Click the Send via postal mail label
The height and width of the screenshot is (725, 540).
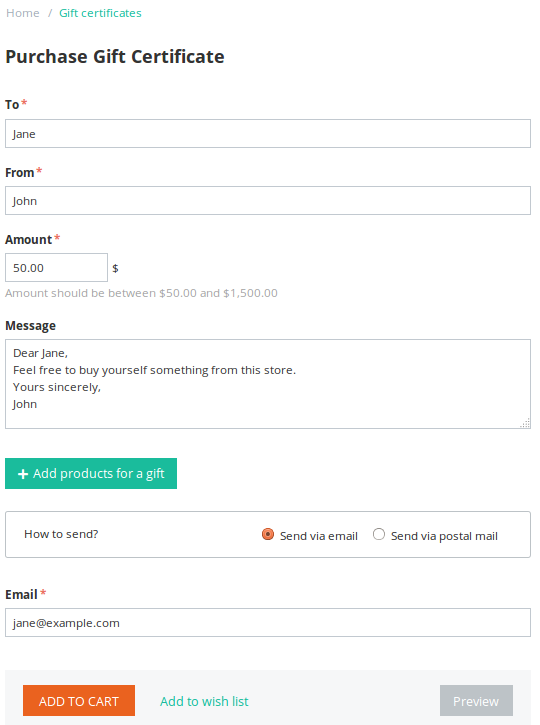tap(444, 536)
